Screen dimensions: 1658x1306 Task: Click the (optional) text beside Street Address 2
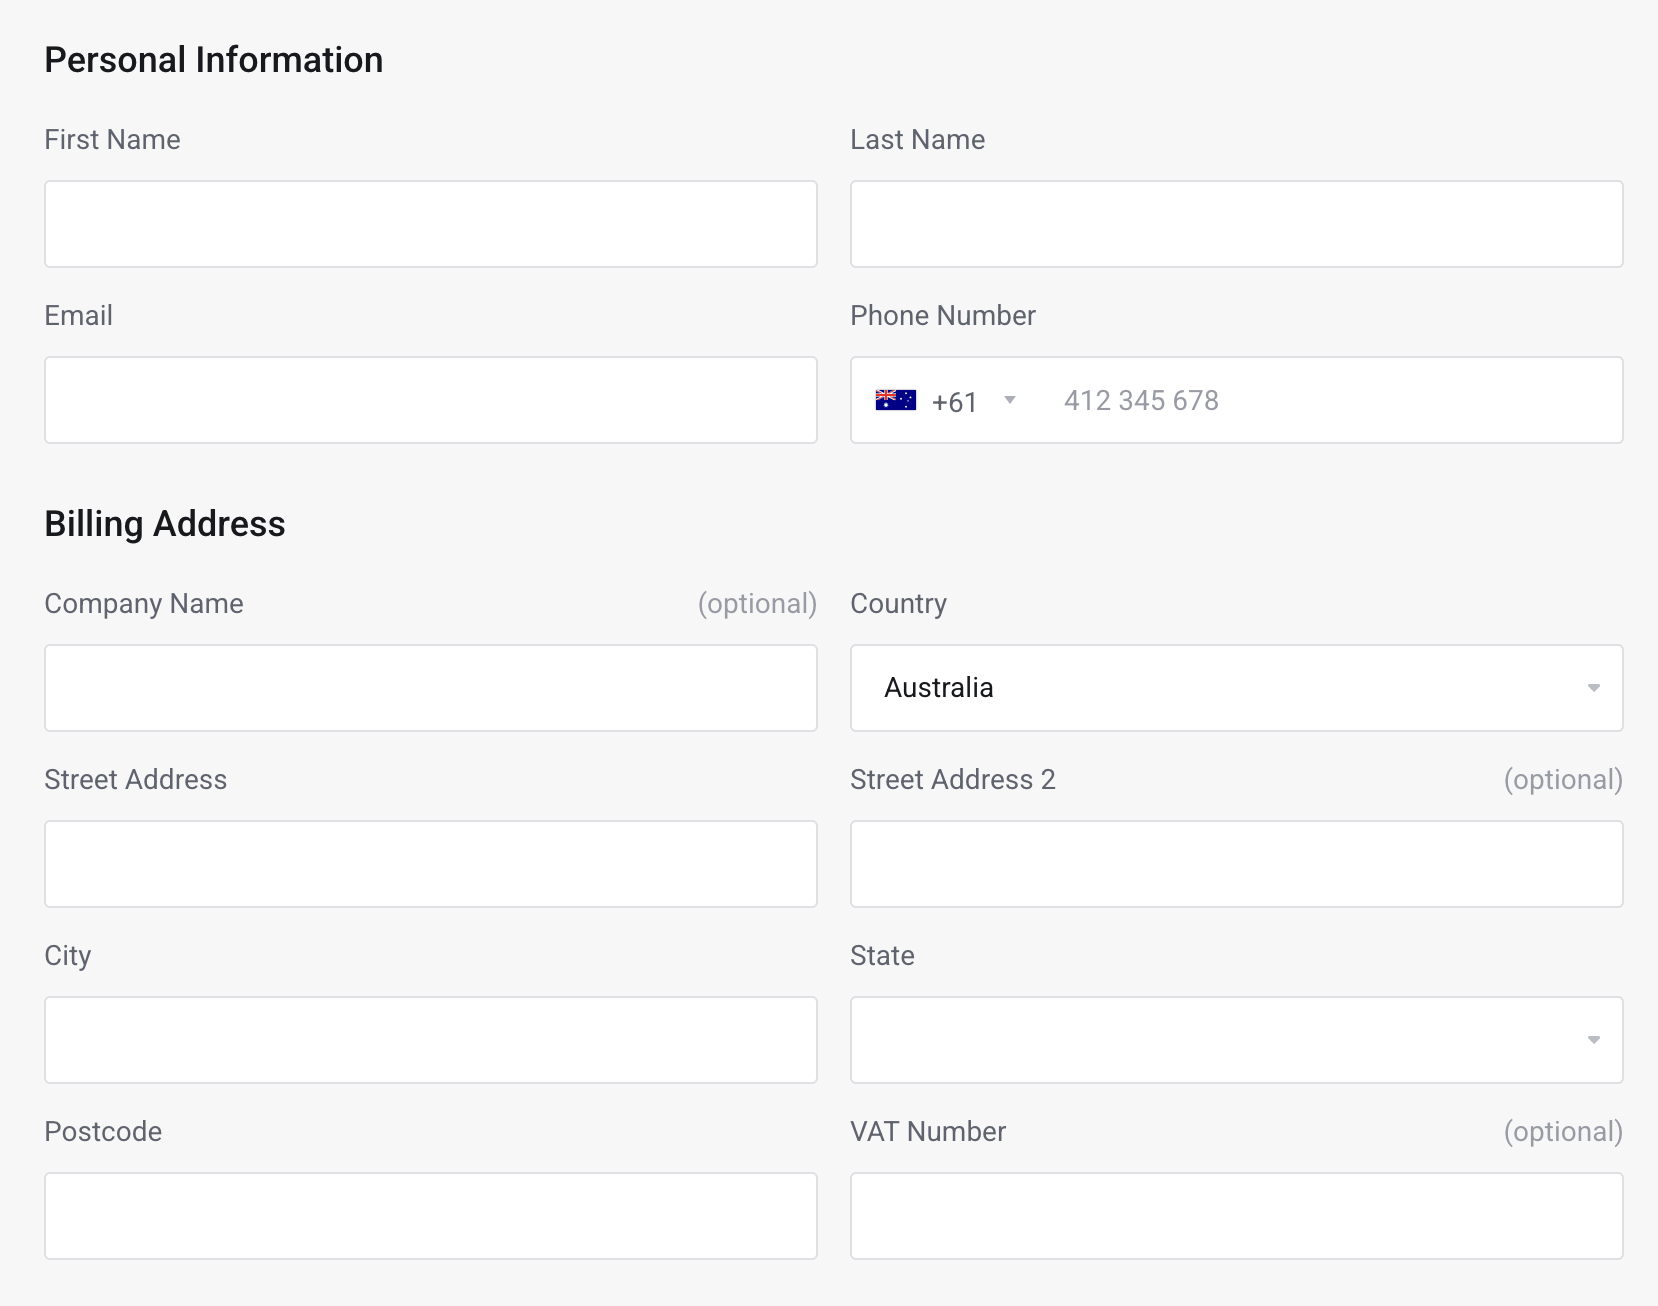click(x=1563, y=780)
